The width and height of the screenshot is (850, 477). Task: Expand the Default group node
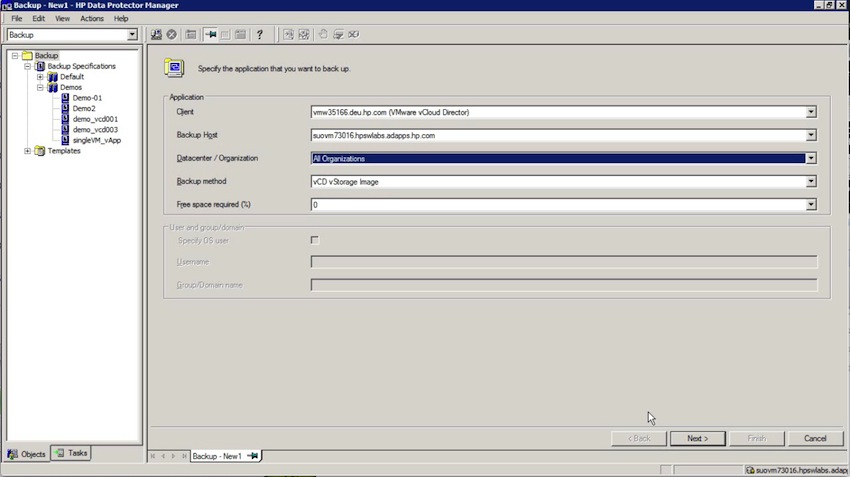tap(40, 77)
